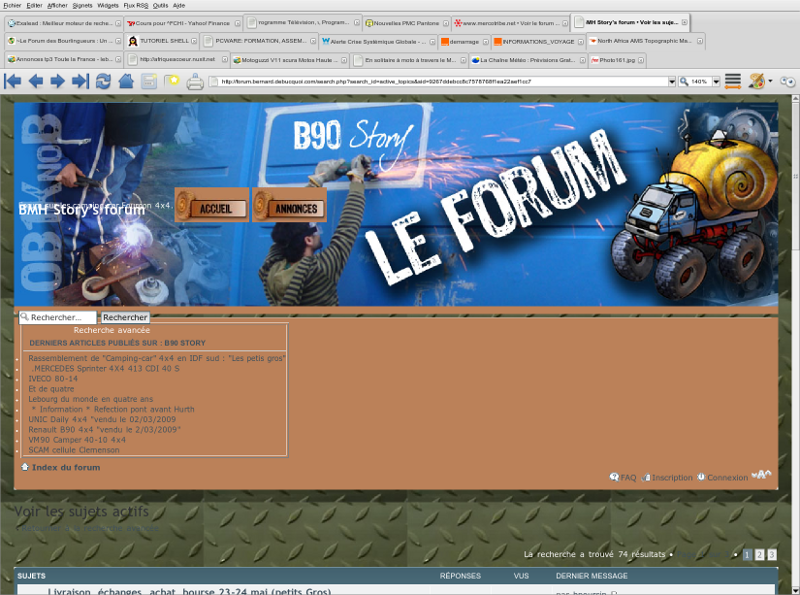Open the Connexion login link
The height and width of the screenshot is (595, 800).
727,478
